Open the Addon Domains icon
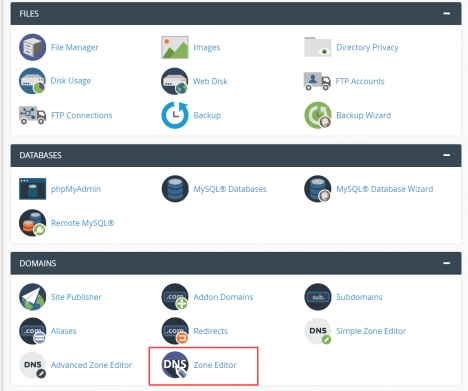 (x=175, y=297)
